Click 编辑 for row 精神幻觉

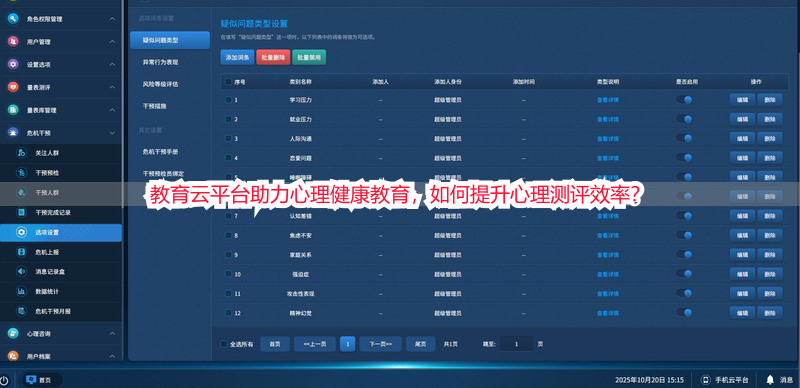click(x=742, y=312)
